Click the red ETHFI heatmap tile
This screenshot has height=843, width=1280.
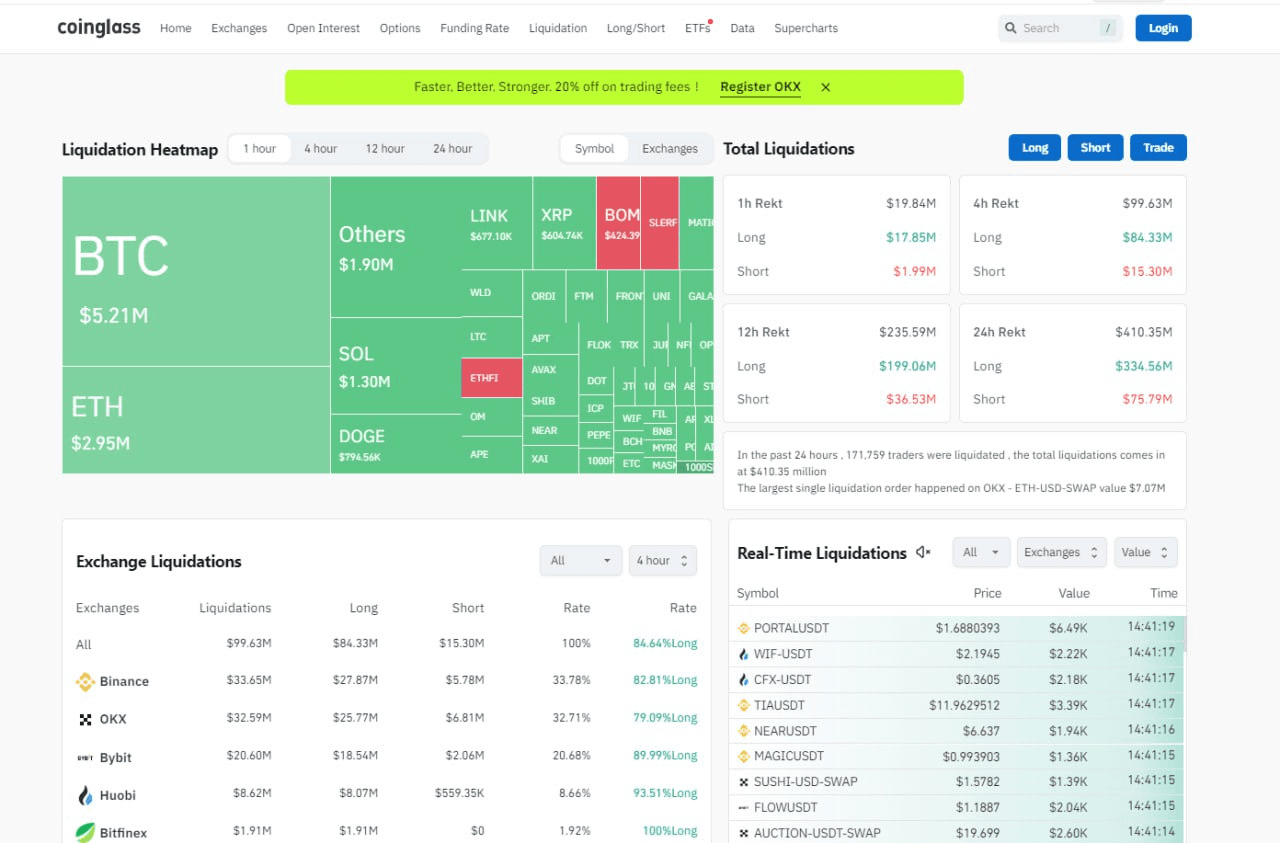tap(491, 377)
